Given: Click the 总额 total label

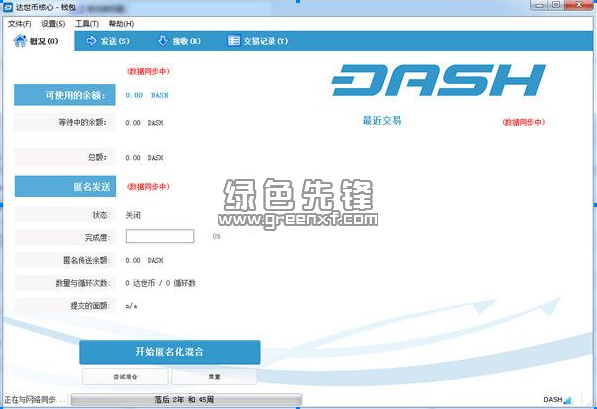Looking at the screenshot, I should (65, 157).
